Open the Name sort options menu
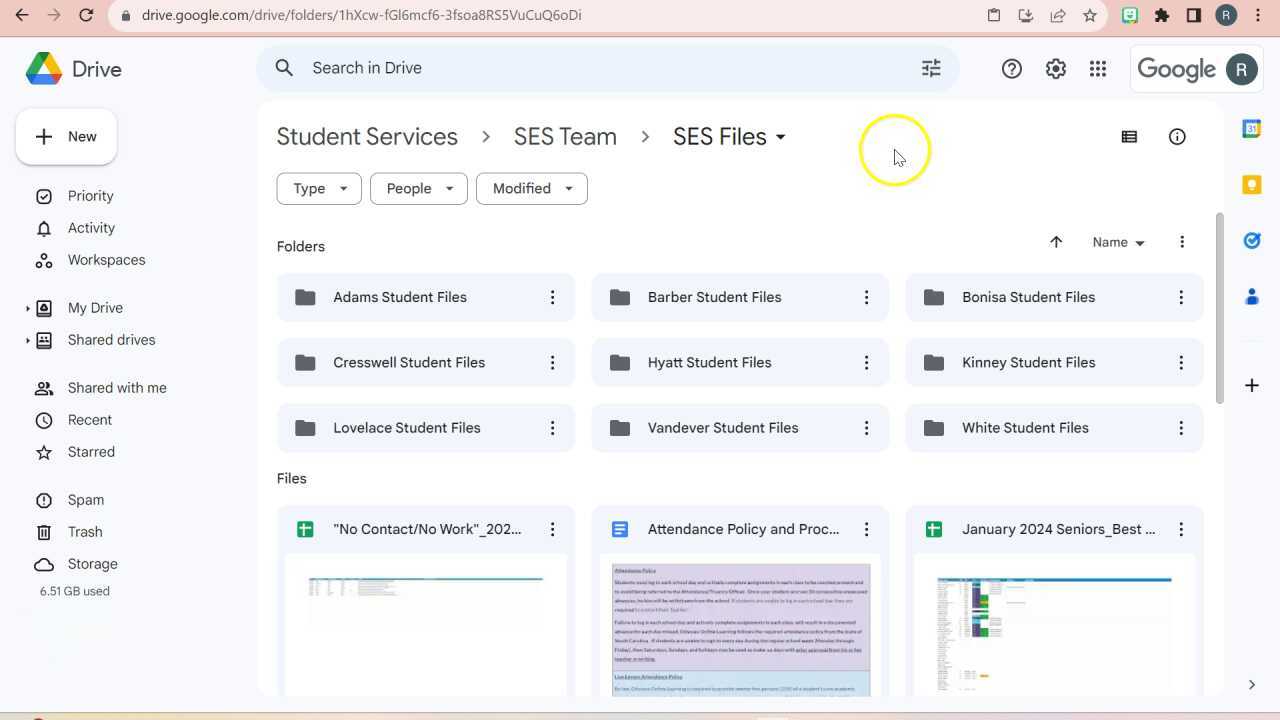The image size is (1280, 720). (x=1117, y=242)
